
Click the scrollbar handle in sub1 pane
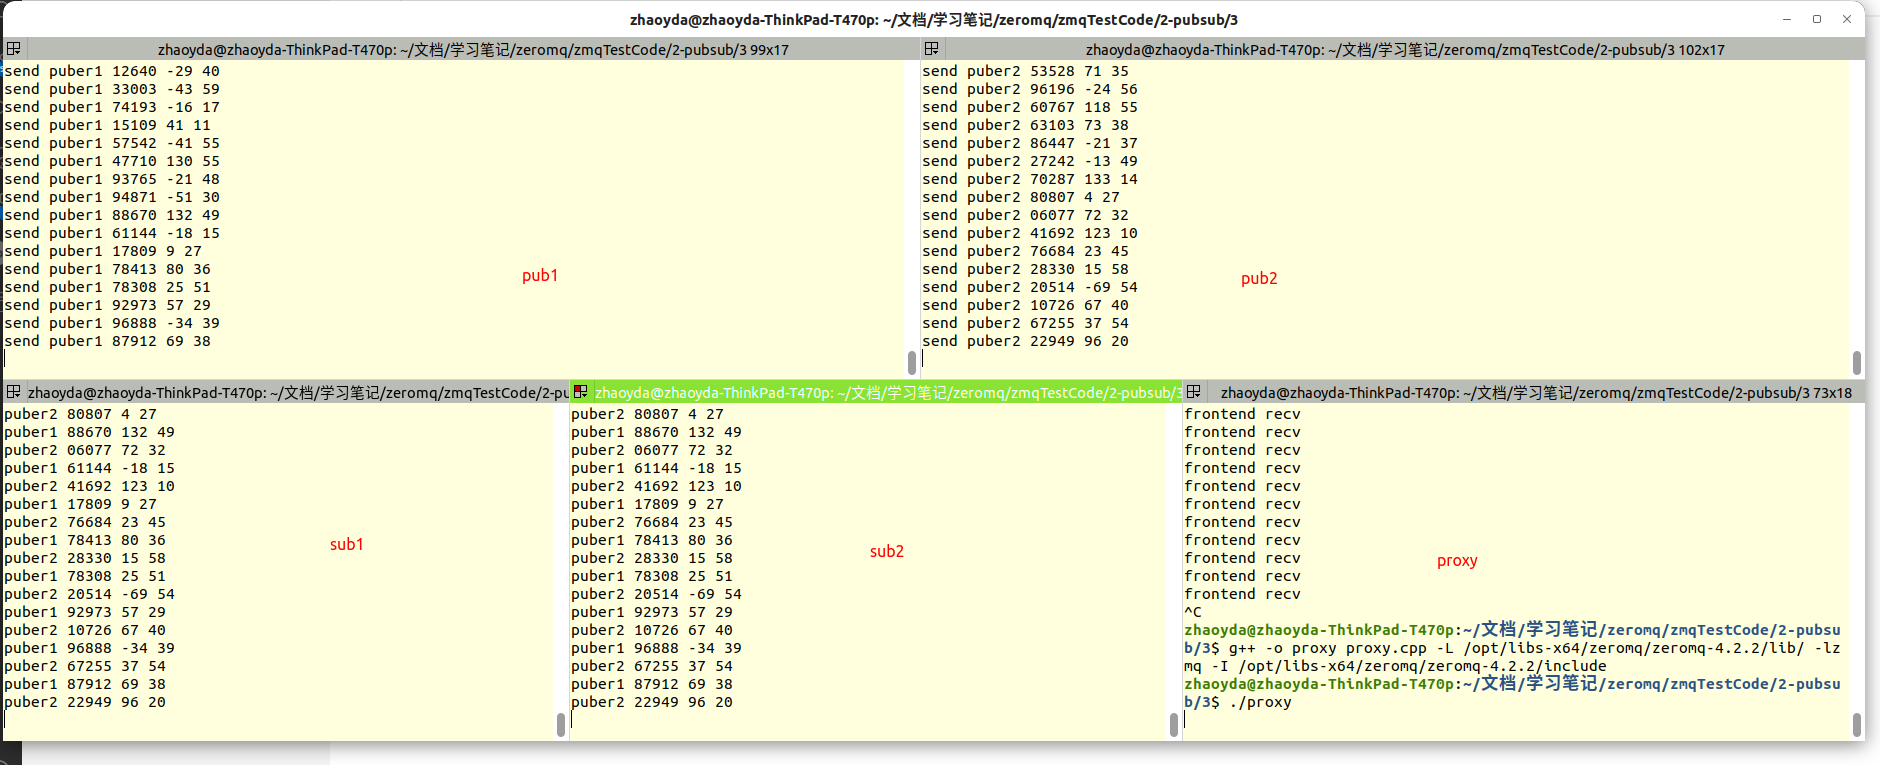(561, 725)
